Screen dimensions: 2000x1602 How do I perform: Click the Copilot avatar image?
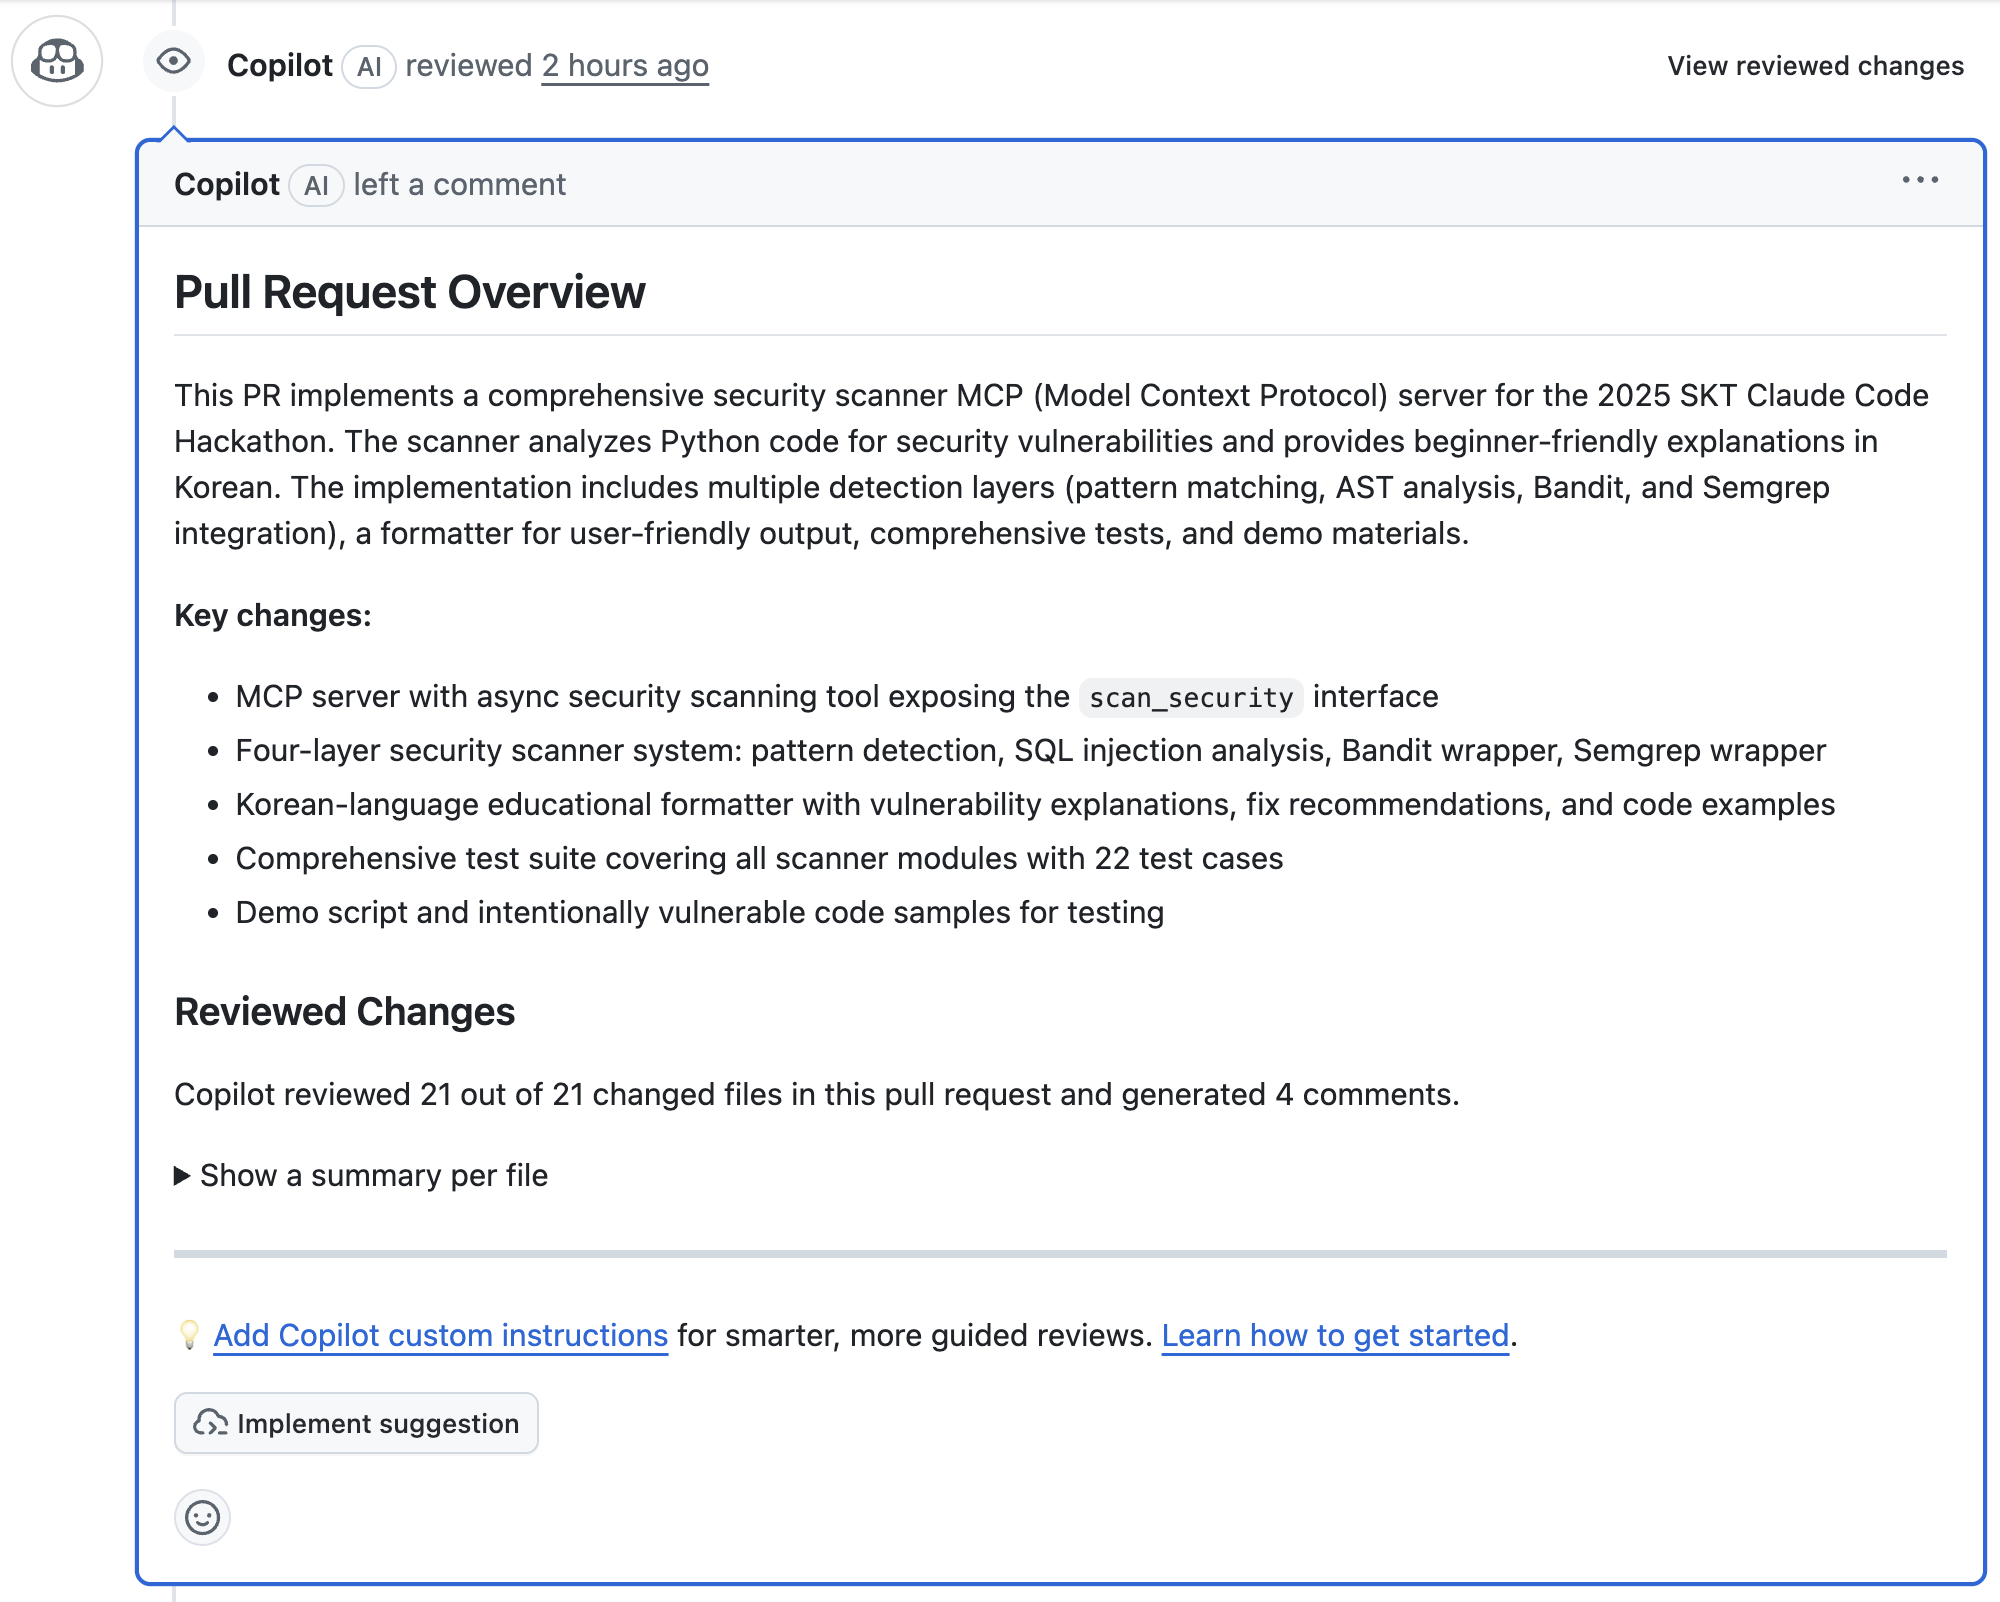coord(57,62)
